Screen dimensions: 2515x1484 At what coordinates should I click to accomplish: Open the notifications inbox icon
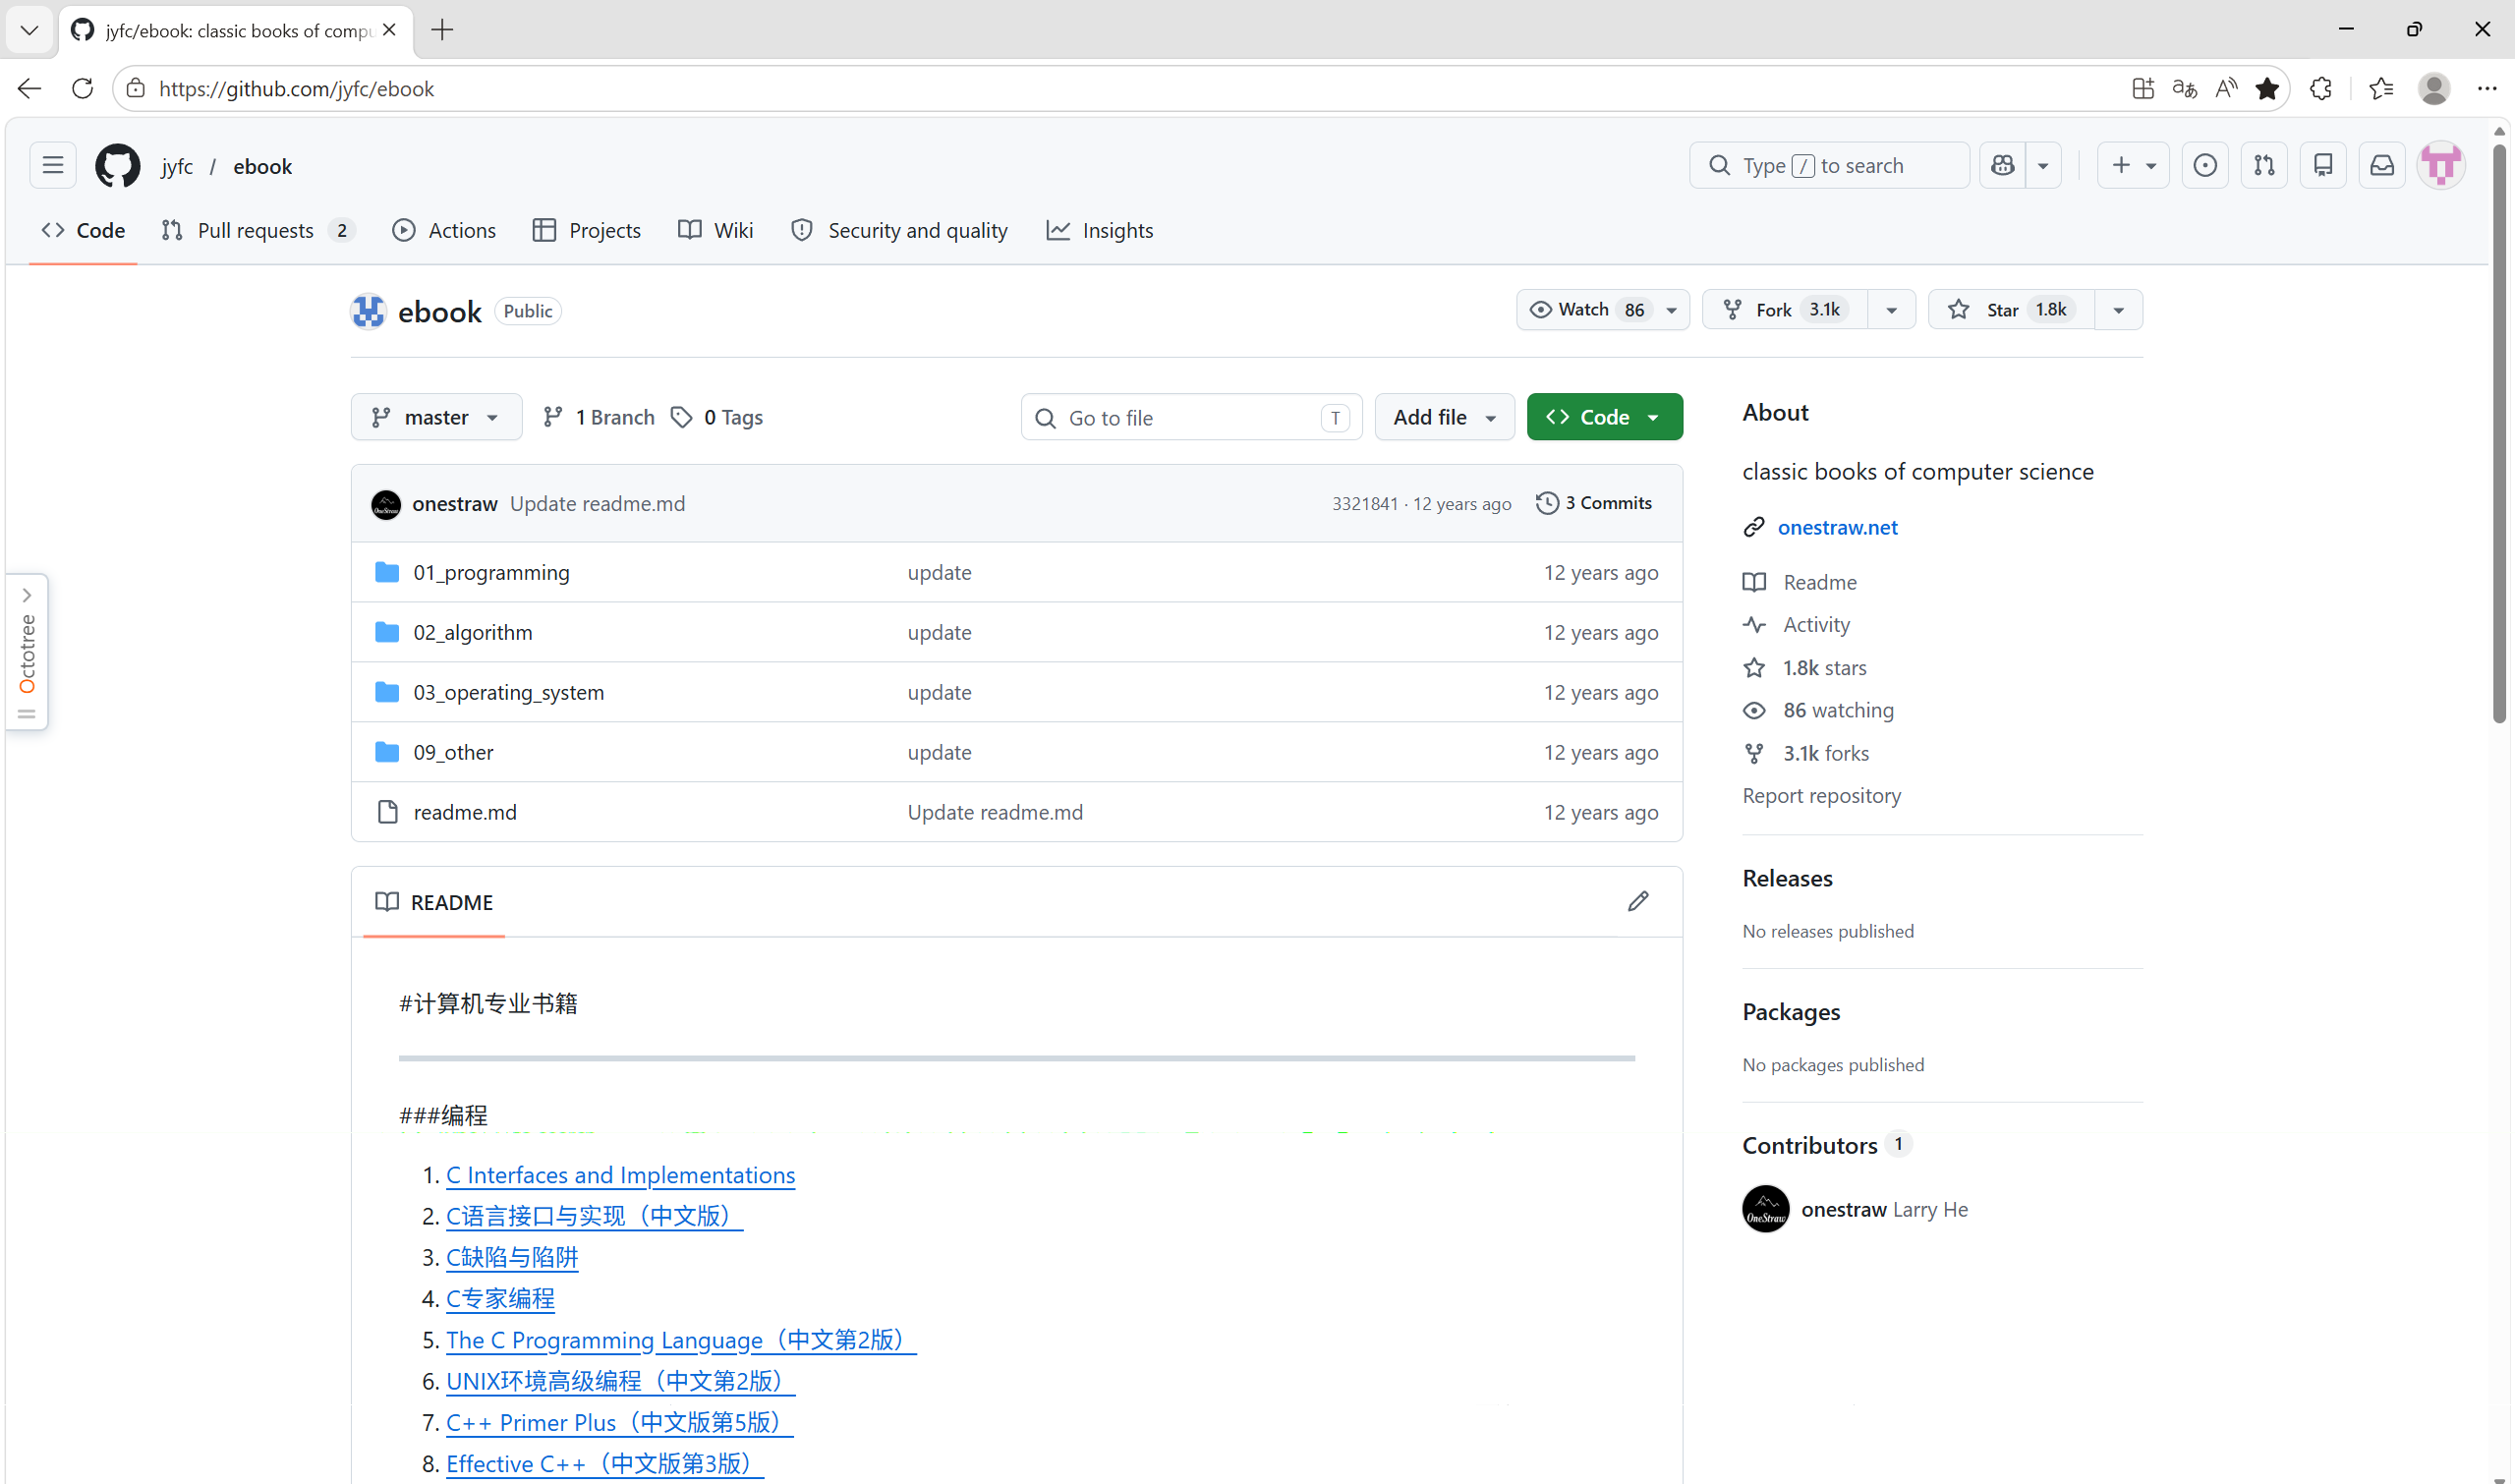[2382, 166]
